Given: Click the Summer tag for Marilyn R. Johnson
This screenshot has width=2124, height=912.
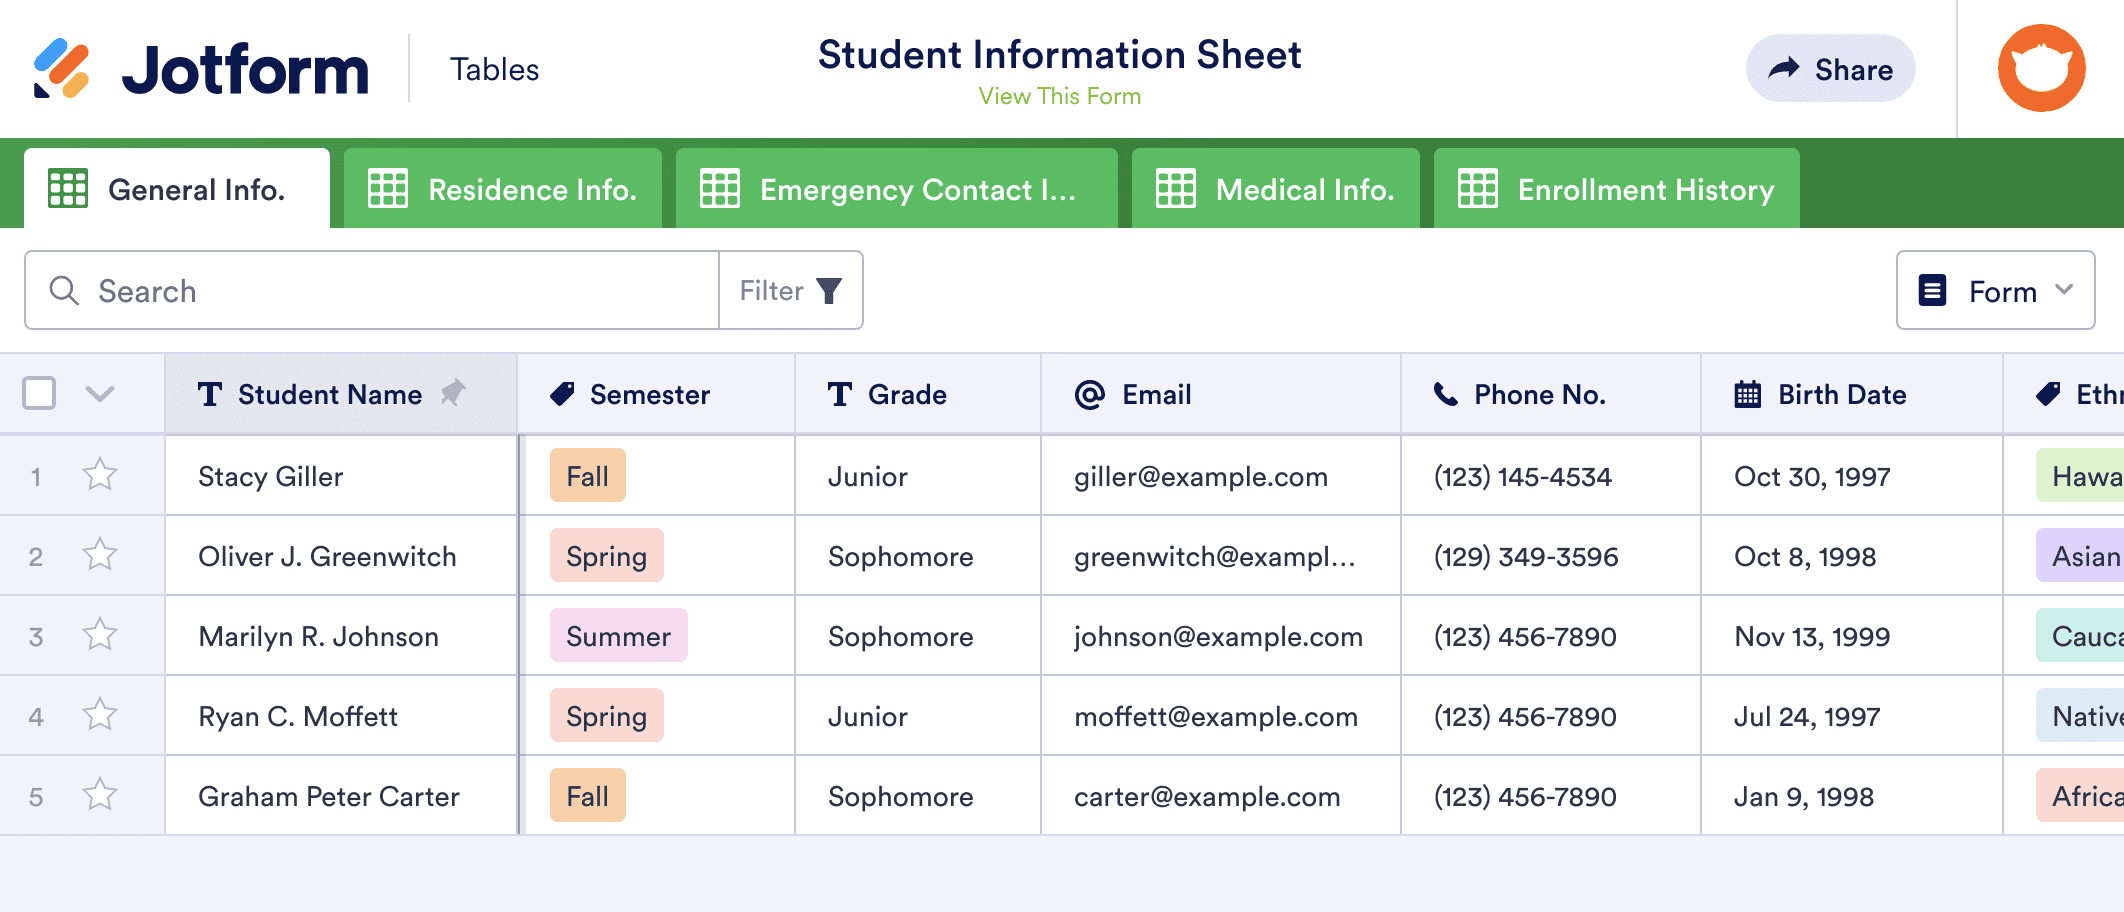Looking at the screenshot, I should tap(618, 636).
